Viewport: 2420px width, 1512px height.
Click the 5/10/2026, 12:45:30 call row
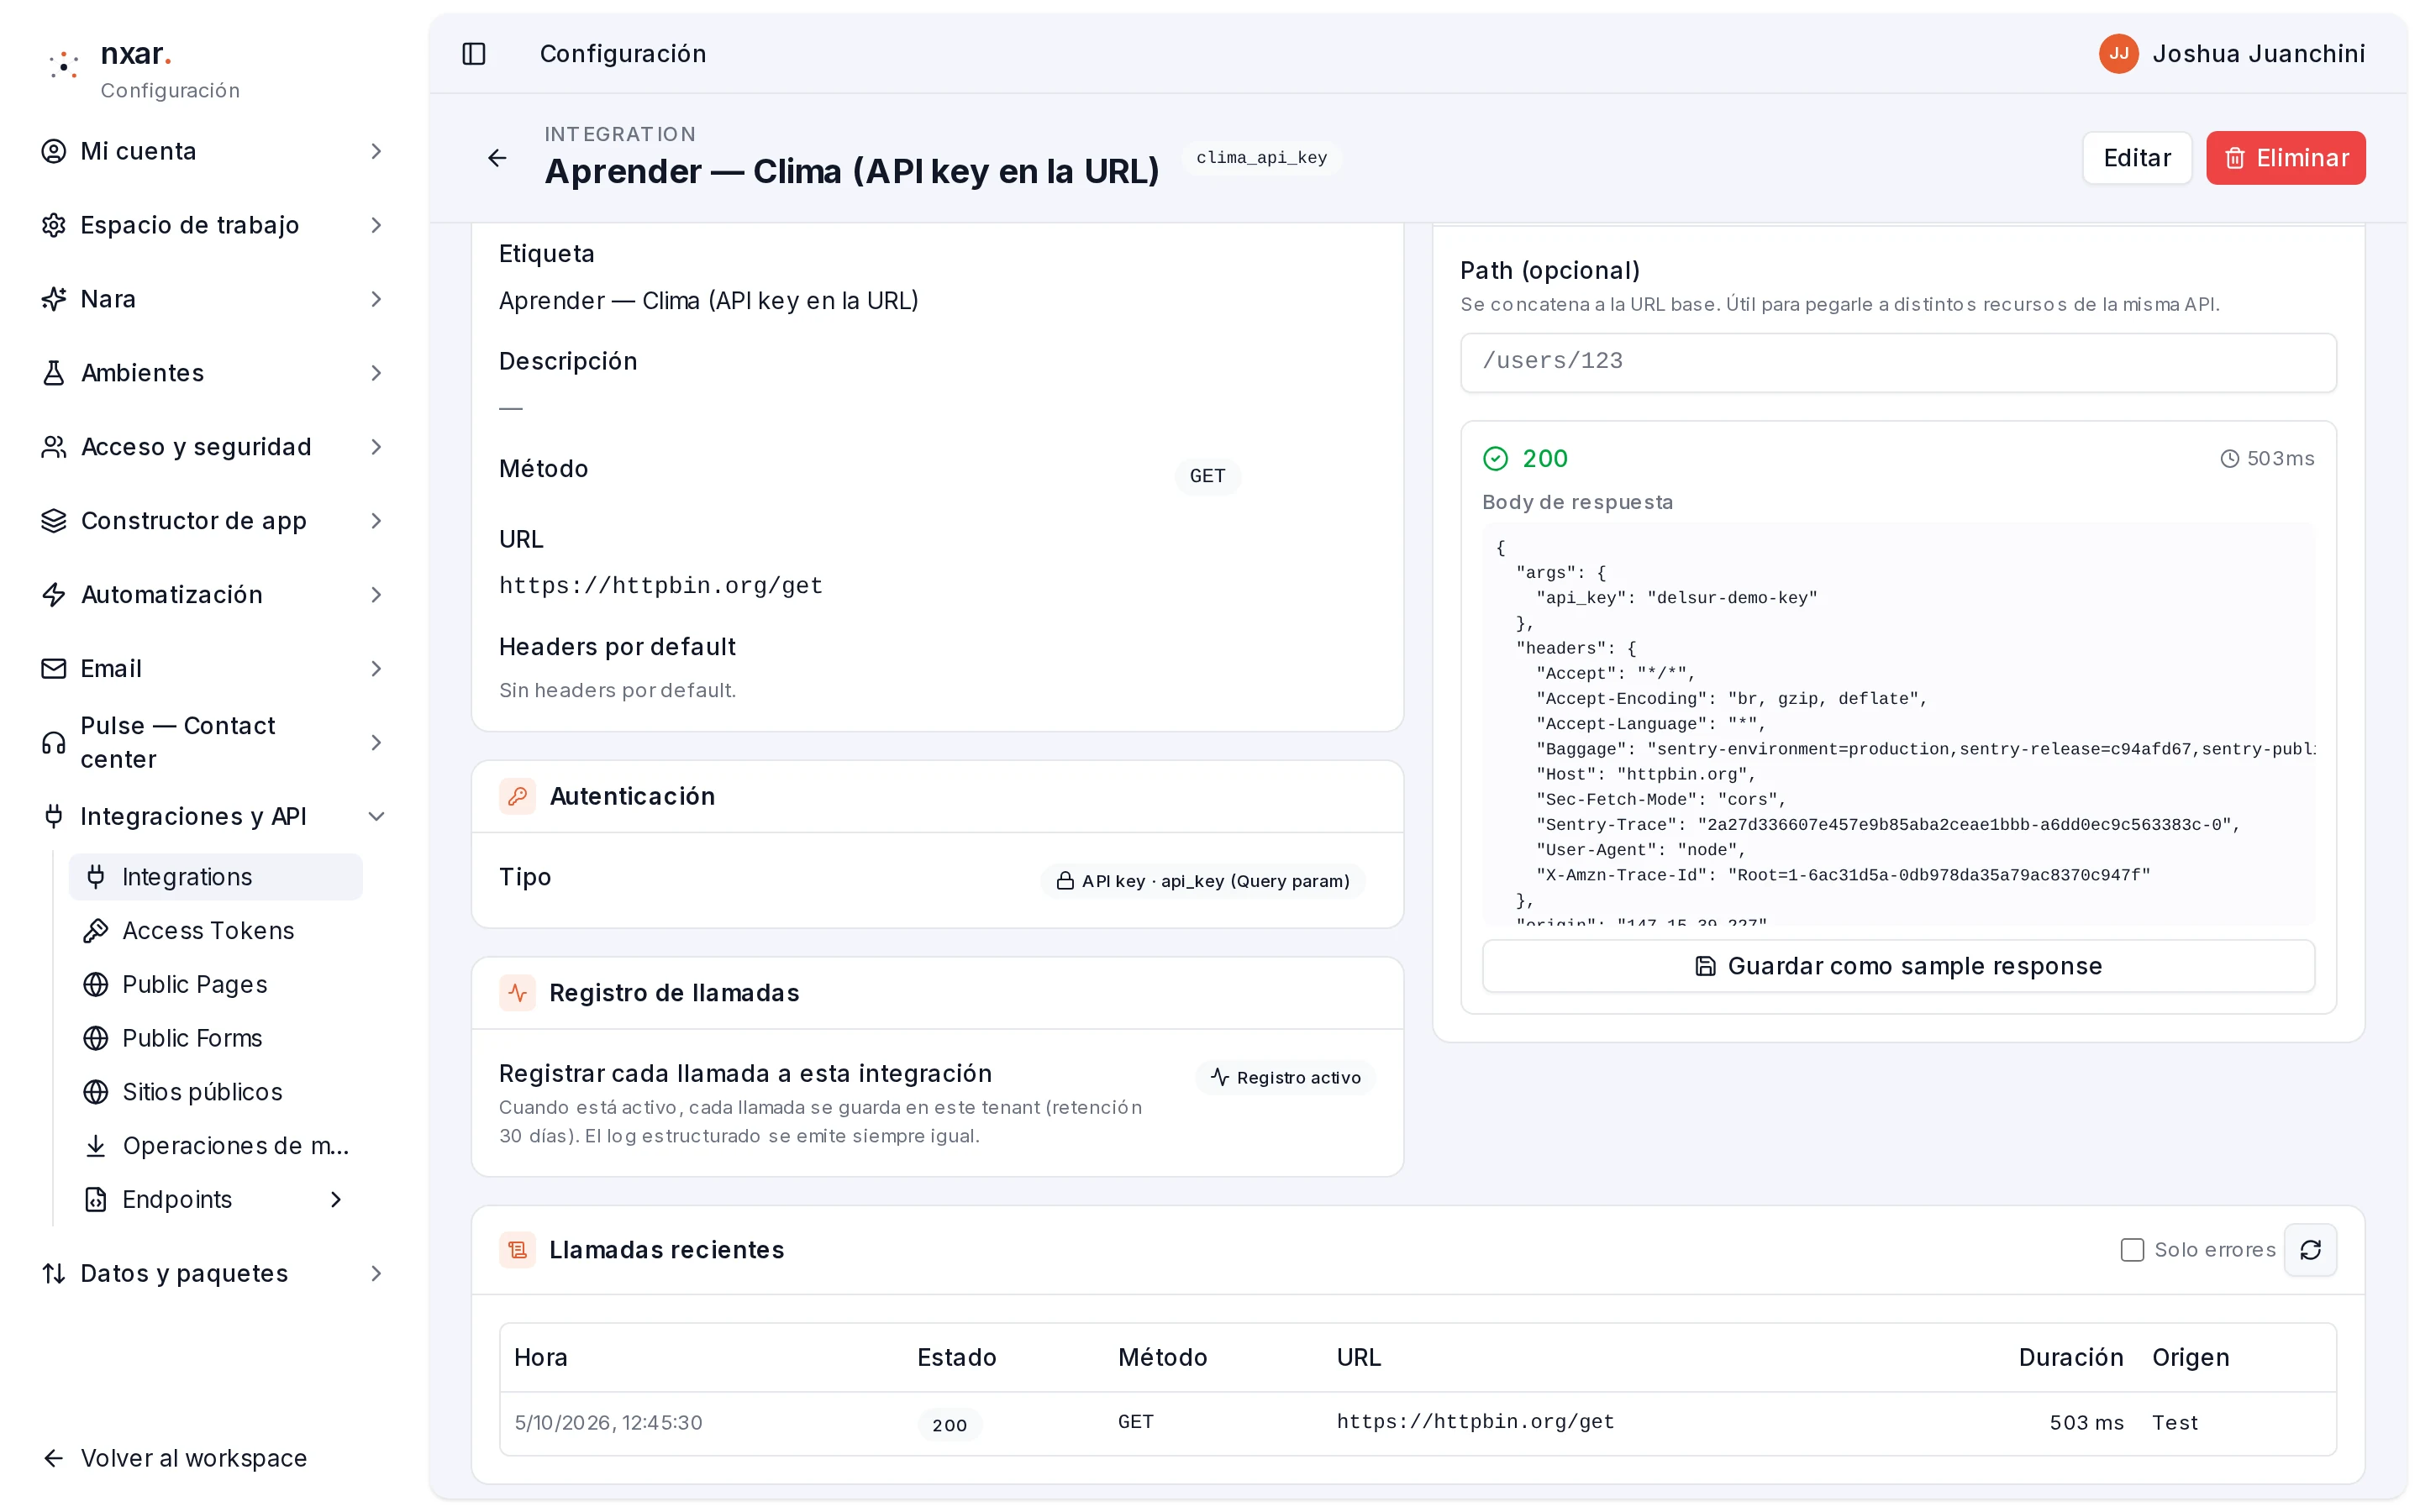pos(1417,1423)
